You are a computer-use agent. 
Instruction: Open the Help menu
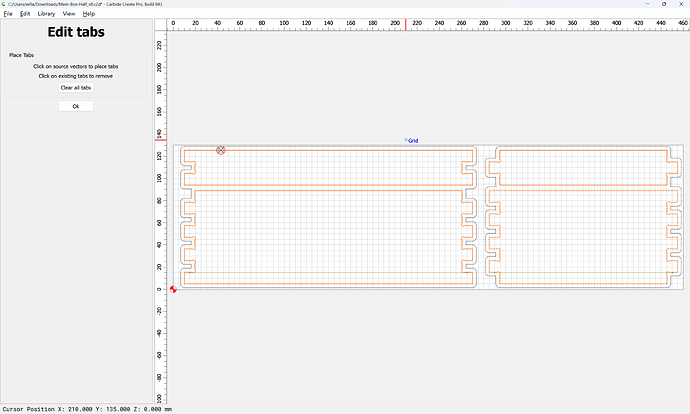89,14
